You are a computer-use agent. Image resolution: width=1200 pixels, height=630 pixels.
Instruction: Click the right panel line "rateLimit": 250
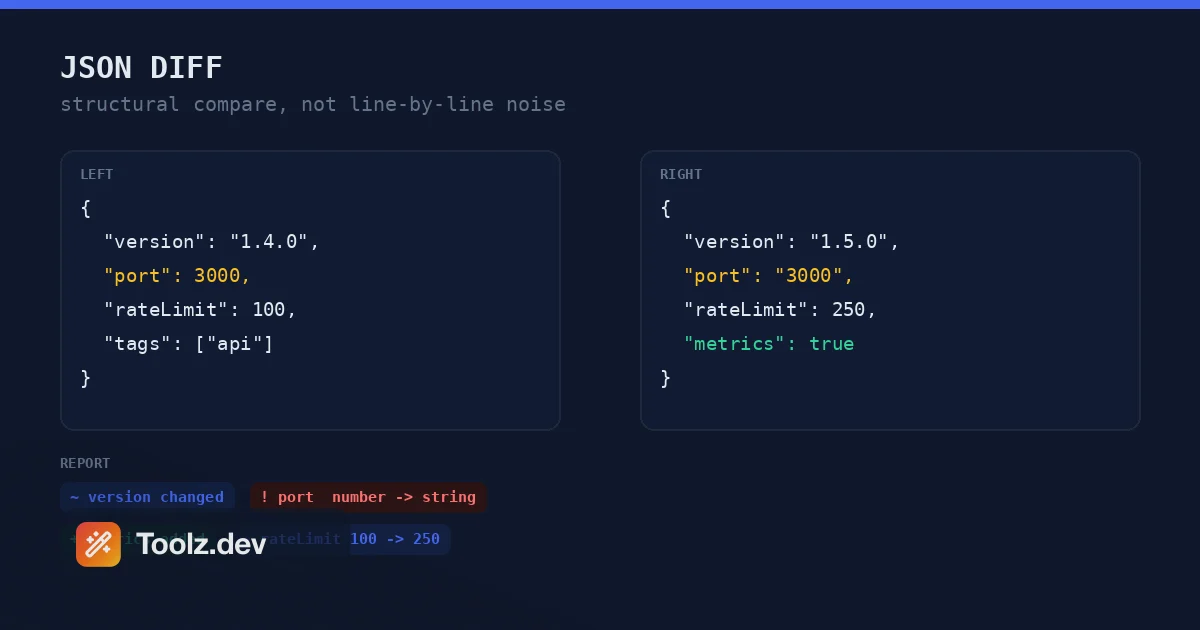coord(780,310)
